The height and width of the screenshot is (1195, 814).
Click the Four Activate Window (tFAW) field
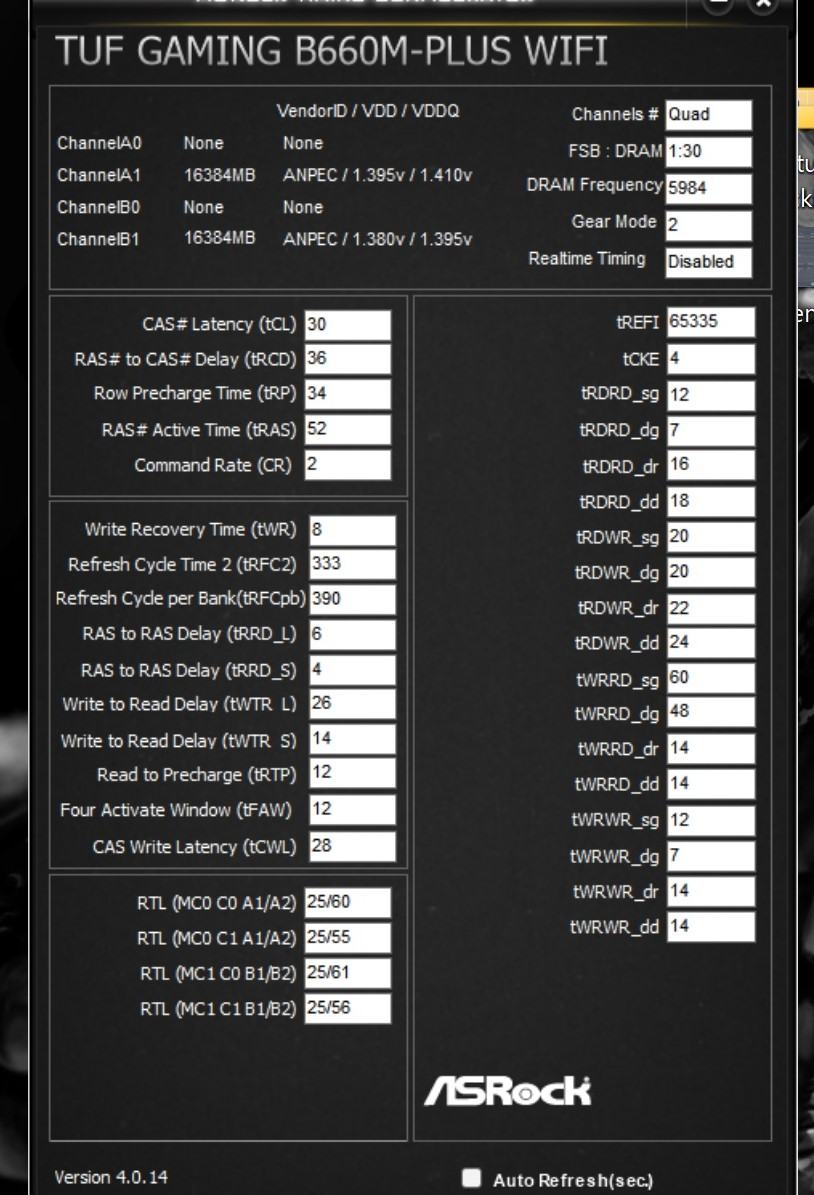coord(352,810)
